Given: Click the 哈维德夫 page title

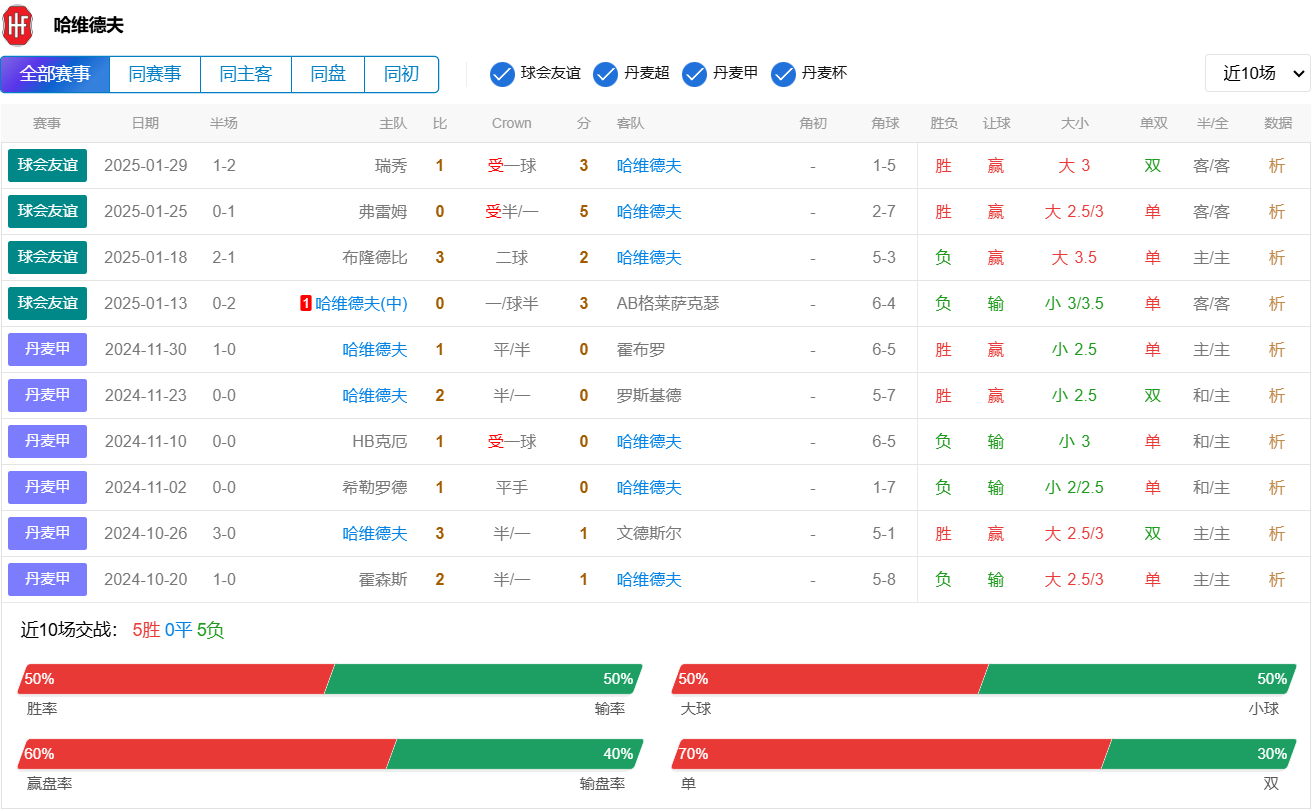Looking at the screenshot, I should 89,25.
